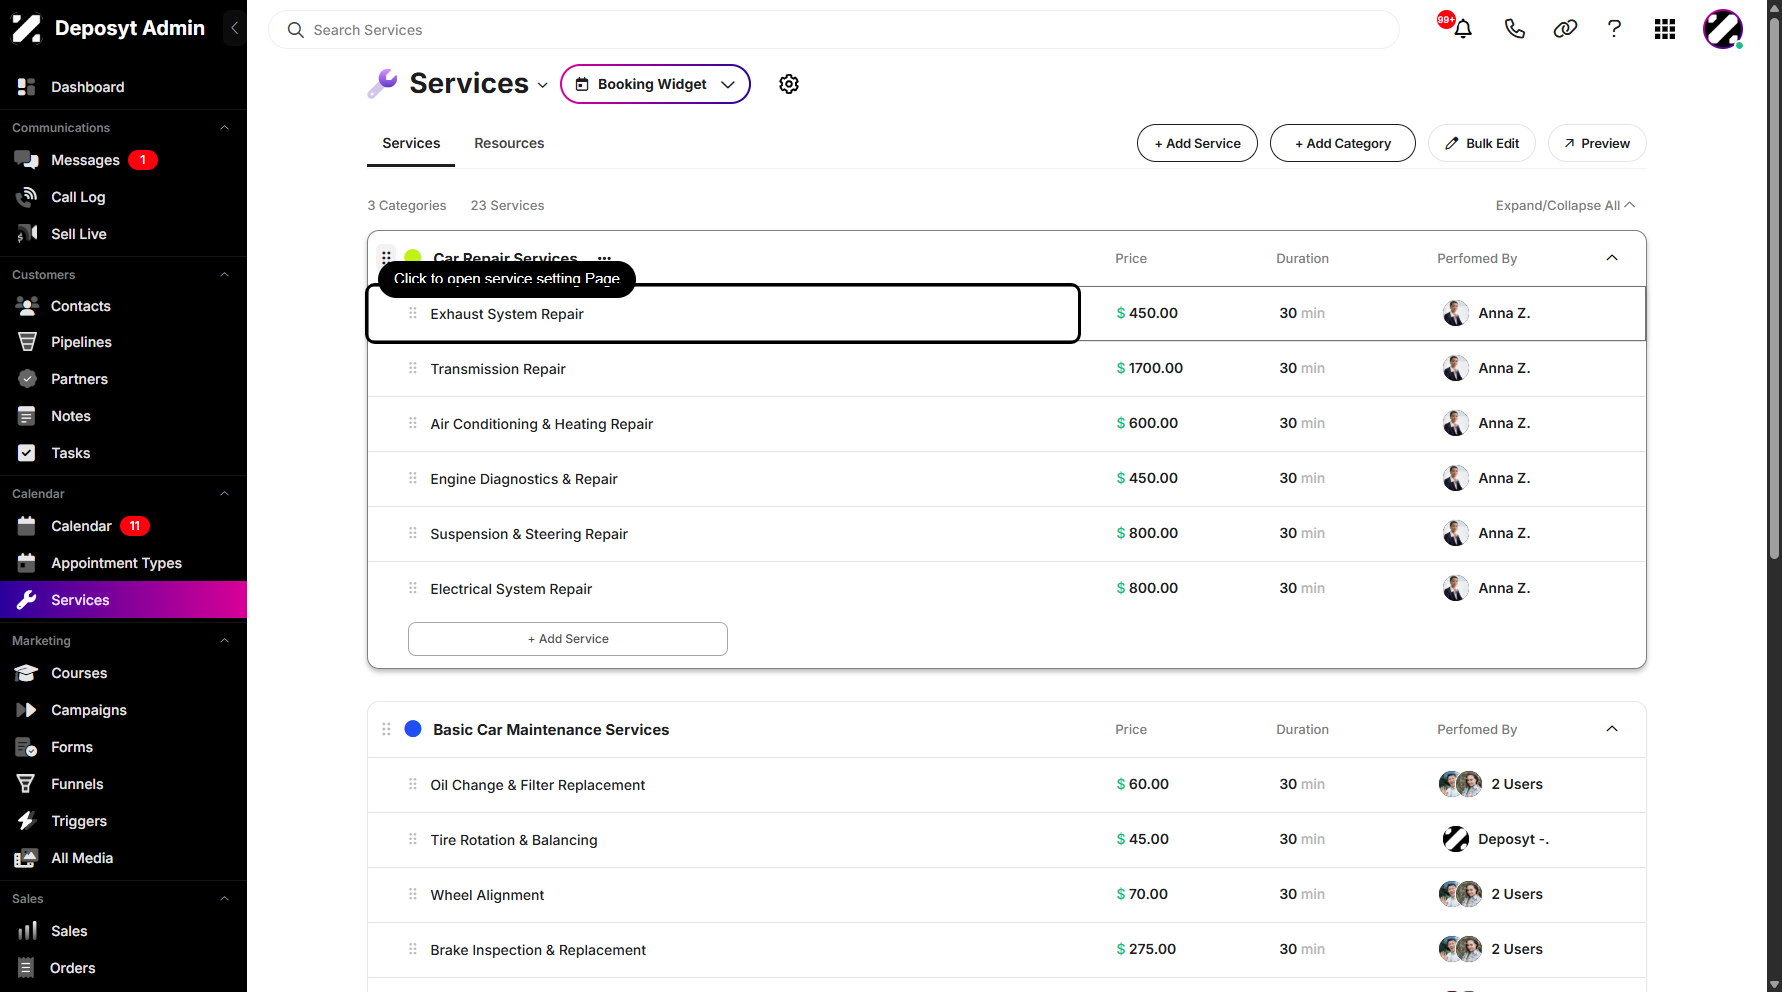Image resolution: width=1782 pixels, height=992 pixels.
Task: Open the Booking Widget dropdown
Action: (x=655, y=84)
